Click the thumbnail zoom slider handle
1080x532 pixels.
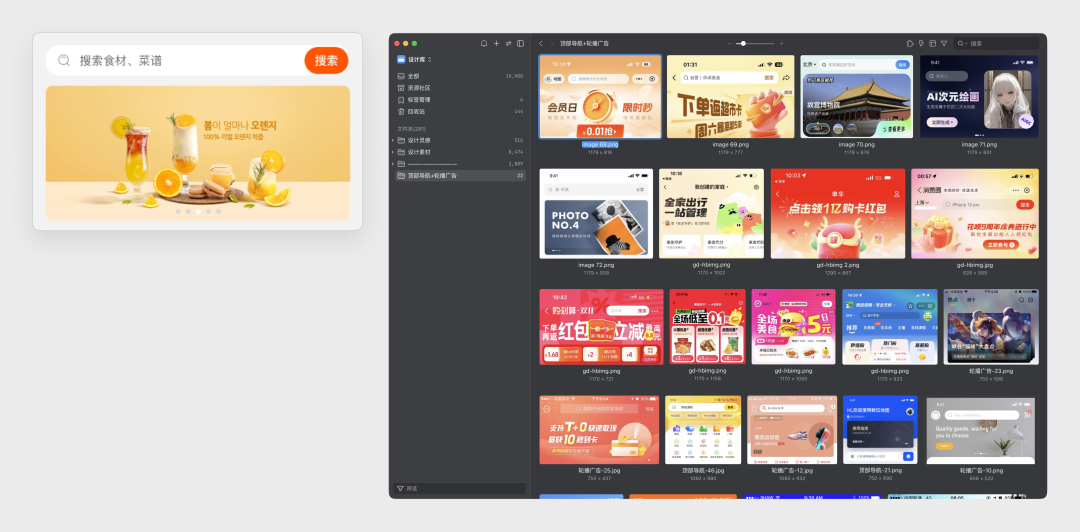click(x=743, y=44)
